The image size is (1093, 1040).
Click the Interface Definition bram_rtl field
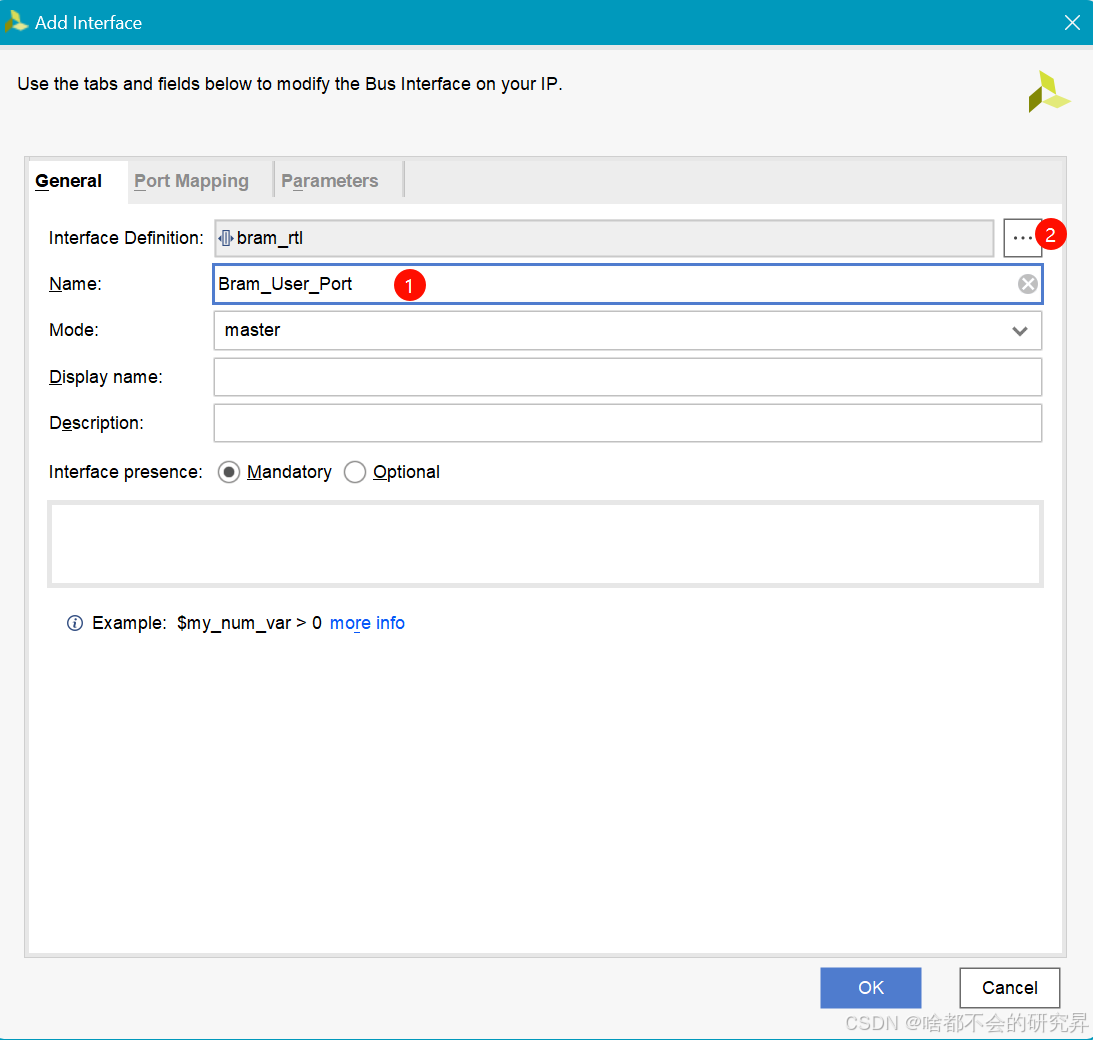[x=604, y=238]
